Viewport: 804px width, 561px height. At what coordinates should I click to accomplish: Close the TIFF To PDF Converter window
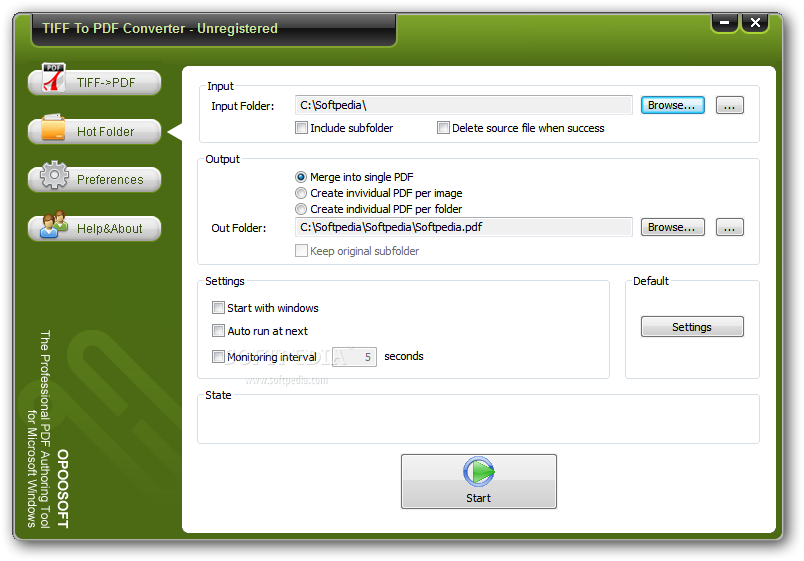coord(755,23)
